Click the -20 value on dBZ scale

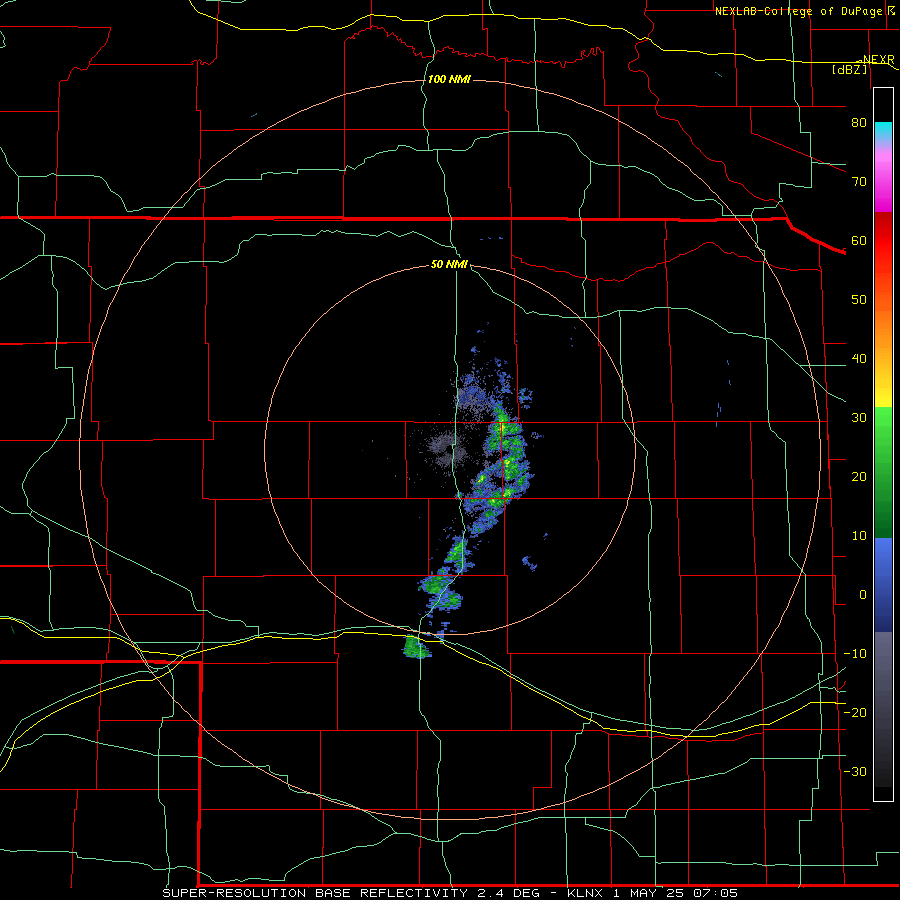click(855, 712)
